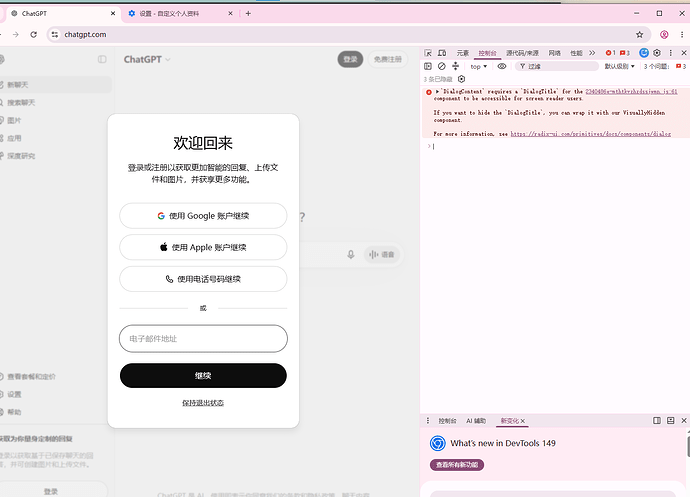Open the 源代码/来源 (Sources) tab
Viewport: 690px width, 497px height.
point(522,53)
